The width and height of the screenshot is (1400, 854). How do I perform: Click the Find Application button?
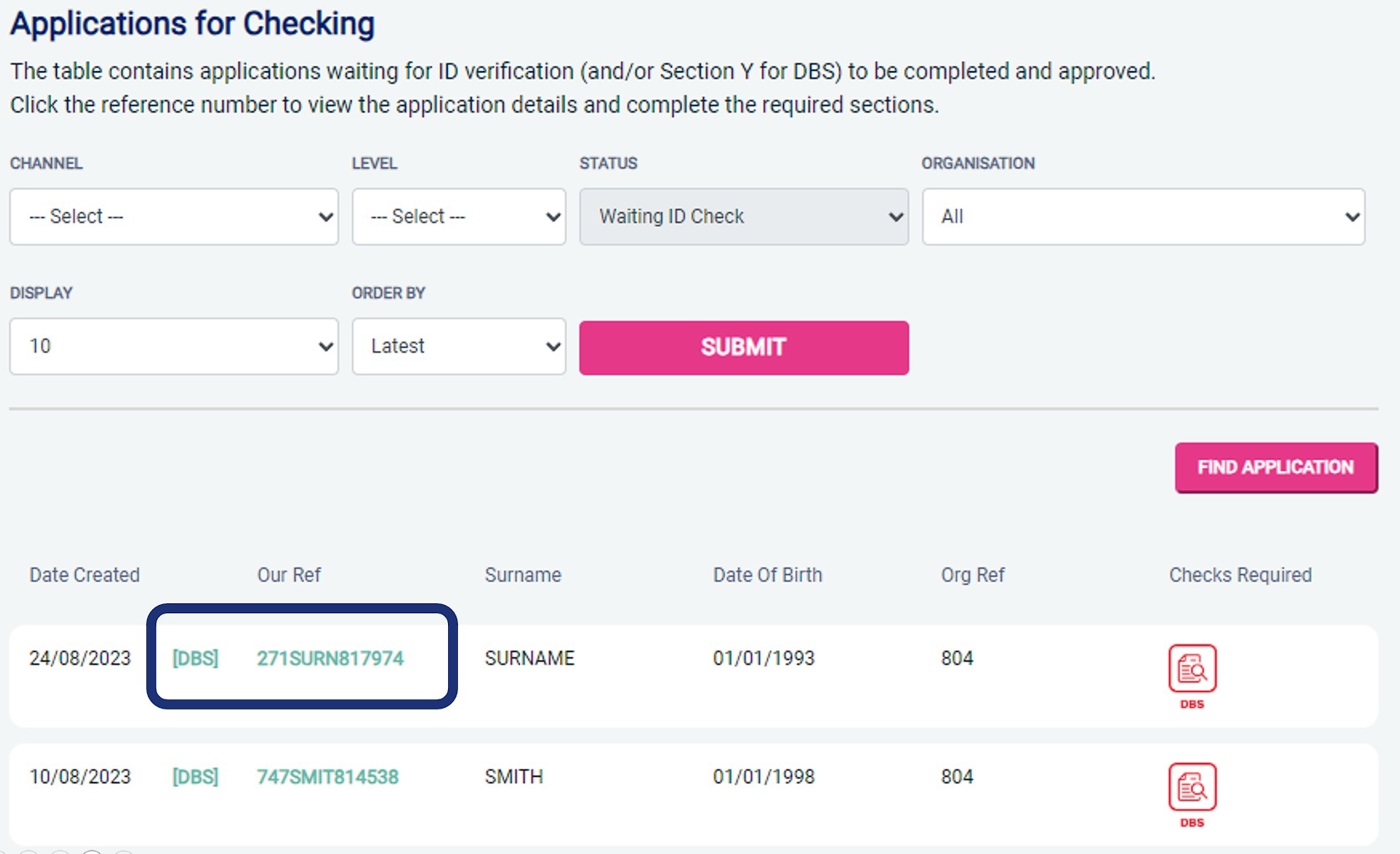(x=1275, y=467)
